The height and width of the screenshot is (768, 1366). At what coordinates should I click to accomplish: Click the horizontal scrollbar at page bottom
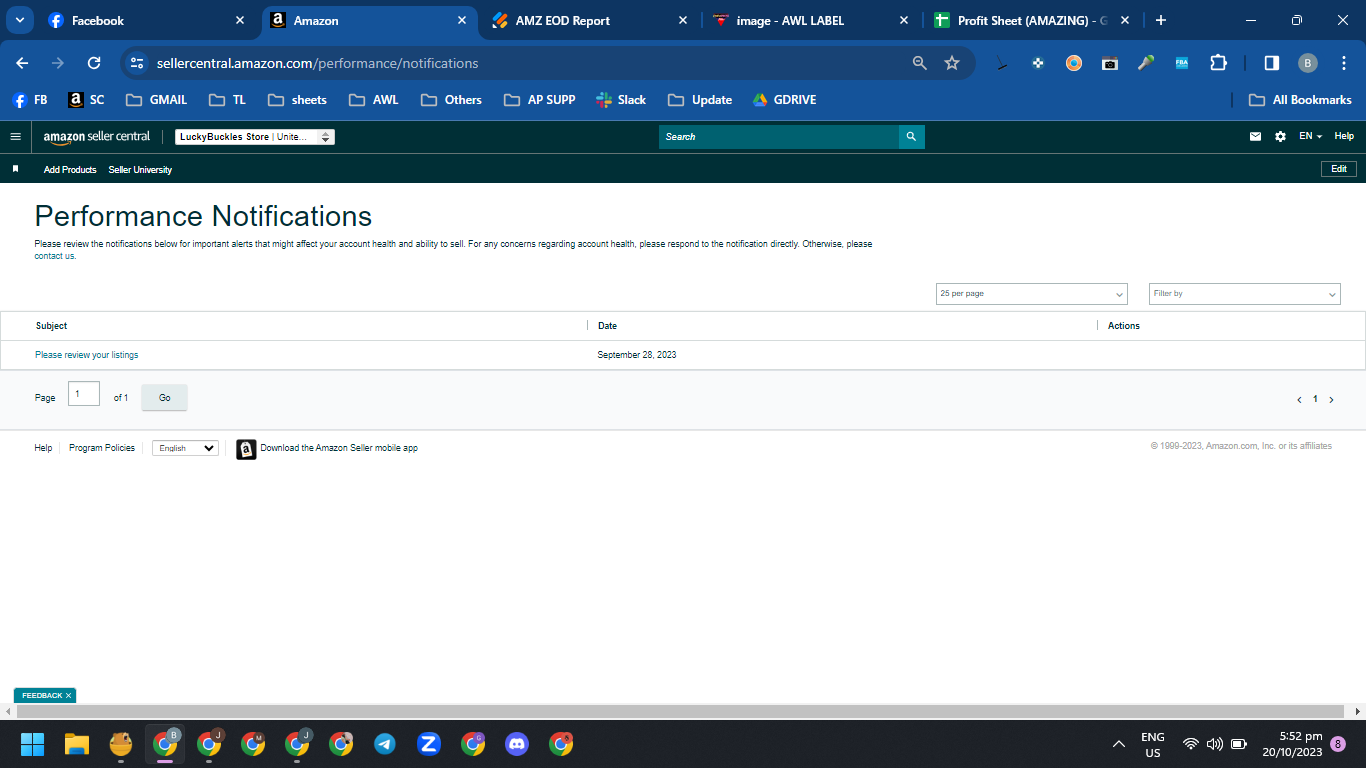682,711
